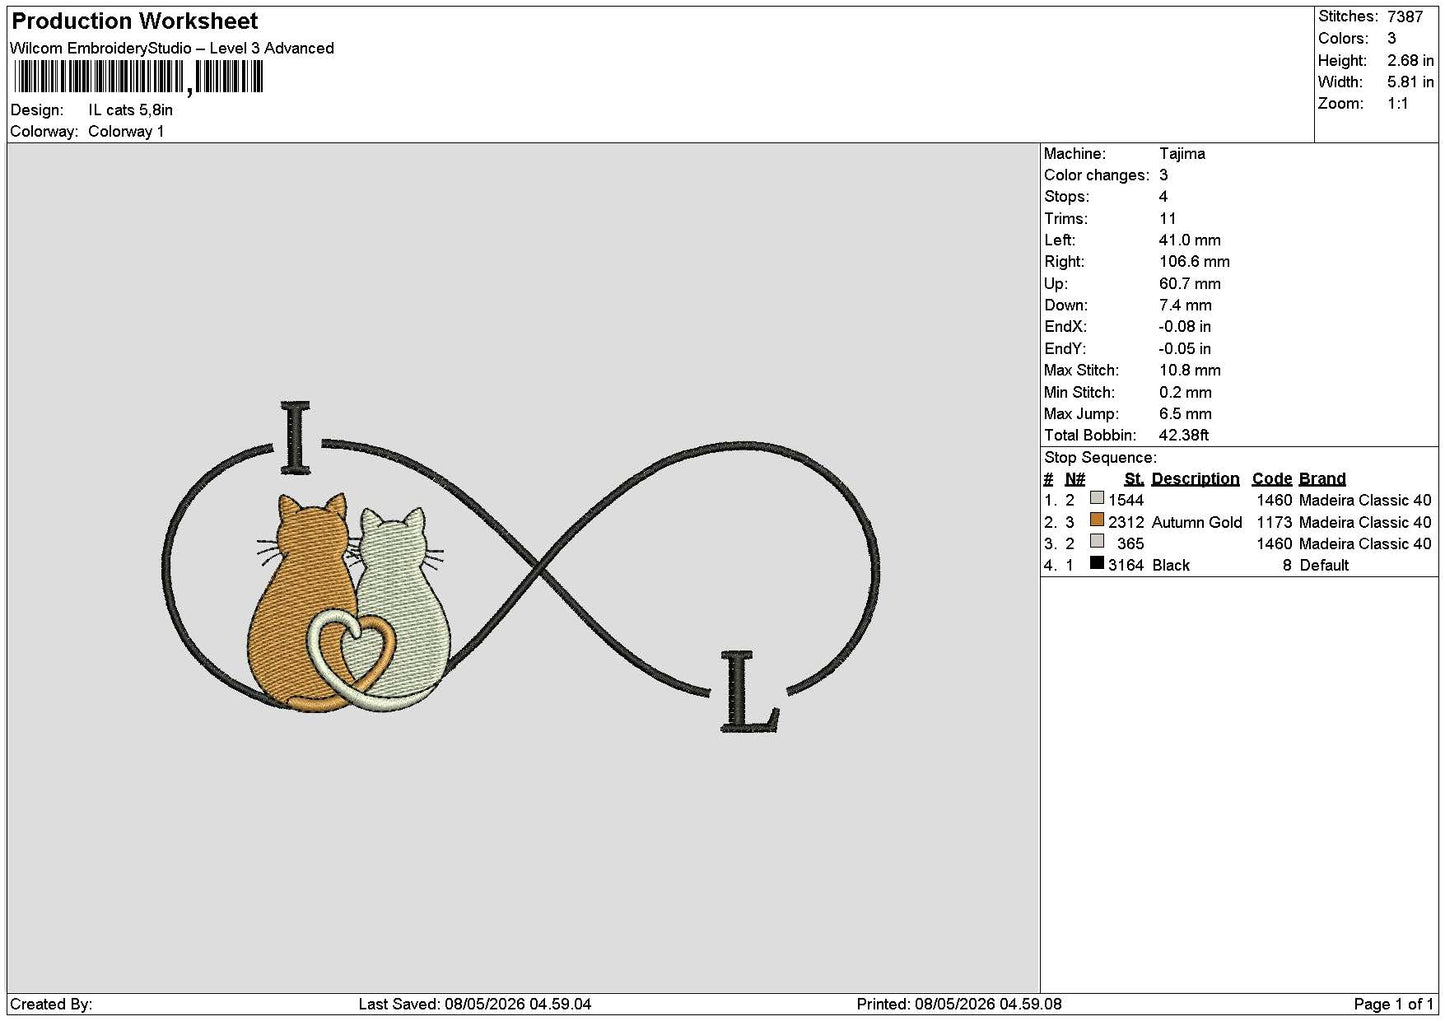1445x1021 pixels.
Task: Click the 'Black' description in row 4
Action: pyautogui.click(x=1171, y=565)
